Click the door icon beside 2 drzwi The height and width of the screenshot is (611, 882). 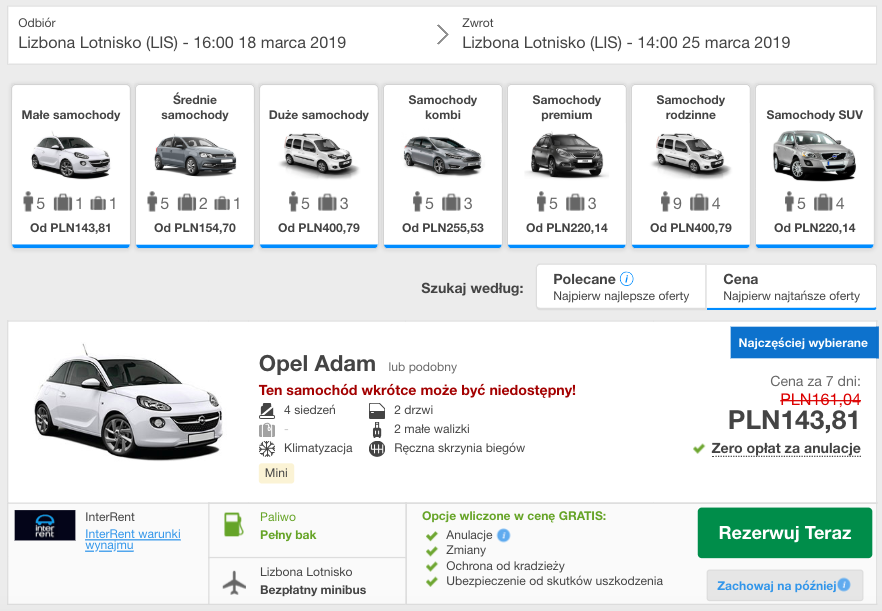click(x=377, y=411)
